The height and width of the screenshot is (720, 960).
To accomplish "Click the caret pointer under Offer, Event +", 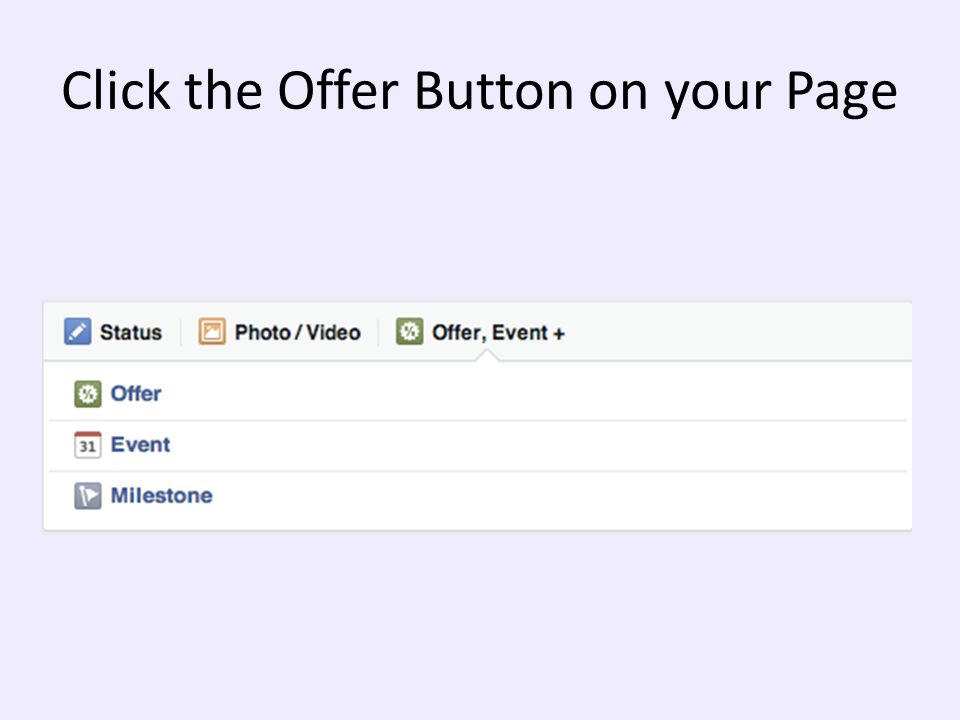I will coord(487,355).
